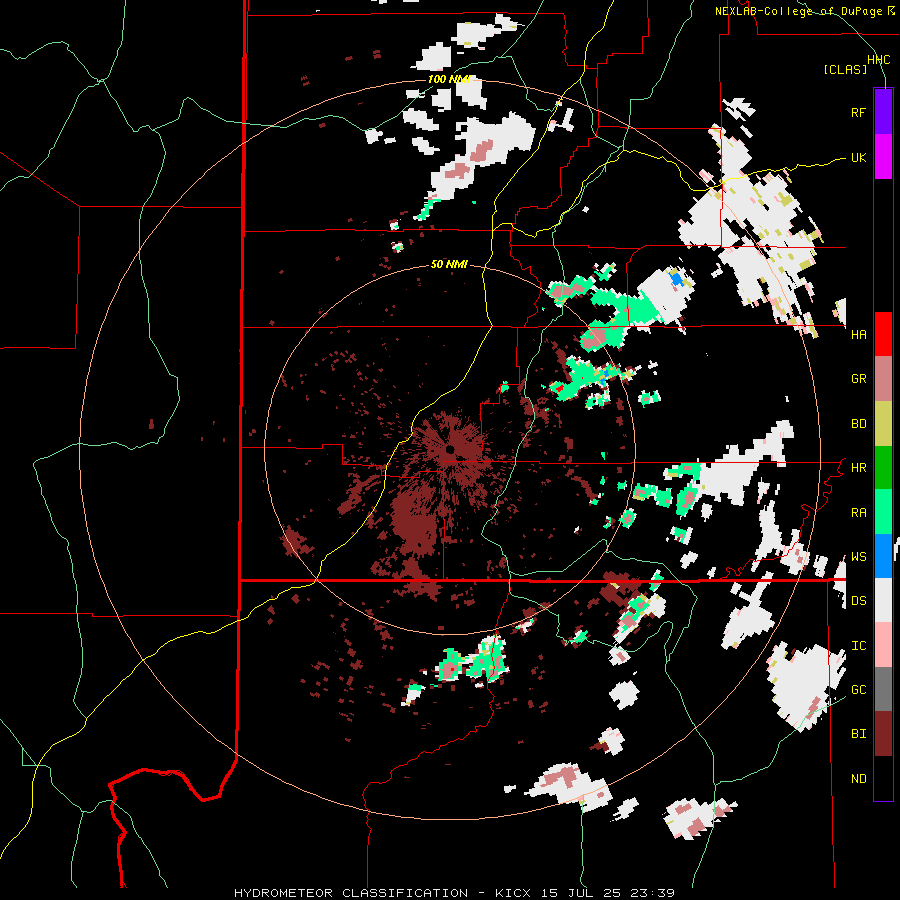Click the 100 NMI range ring label
This screenshot has width=900, height=900.
tap(449, 79)
